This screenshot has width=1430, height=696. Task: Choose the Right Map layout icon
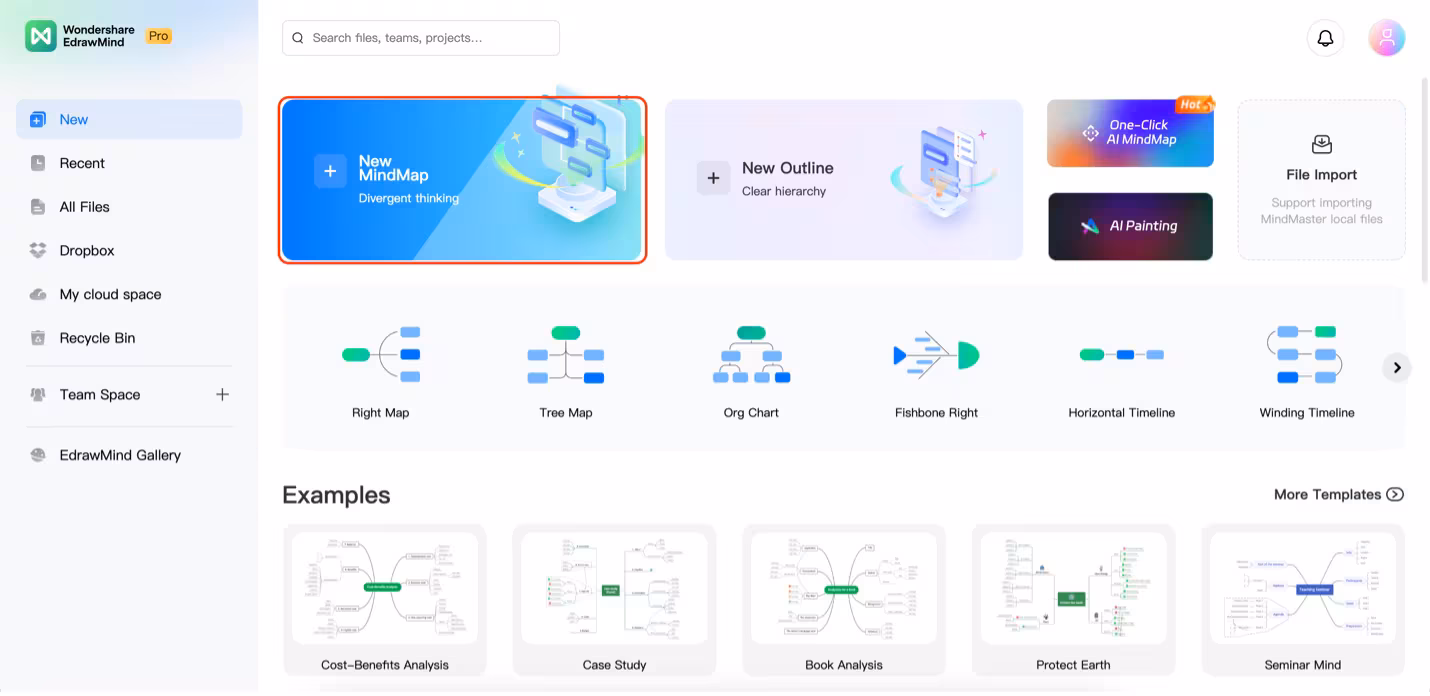pos(381,354)
